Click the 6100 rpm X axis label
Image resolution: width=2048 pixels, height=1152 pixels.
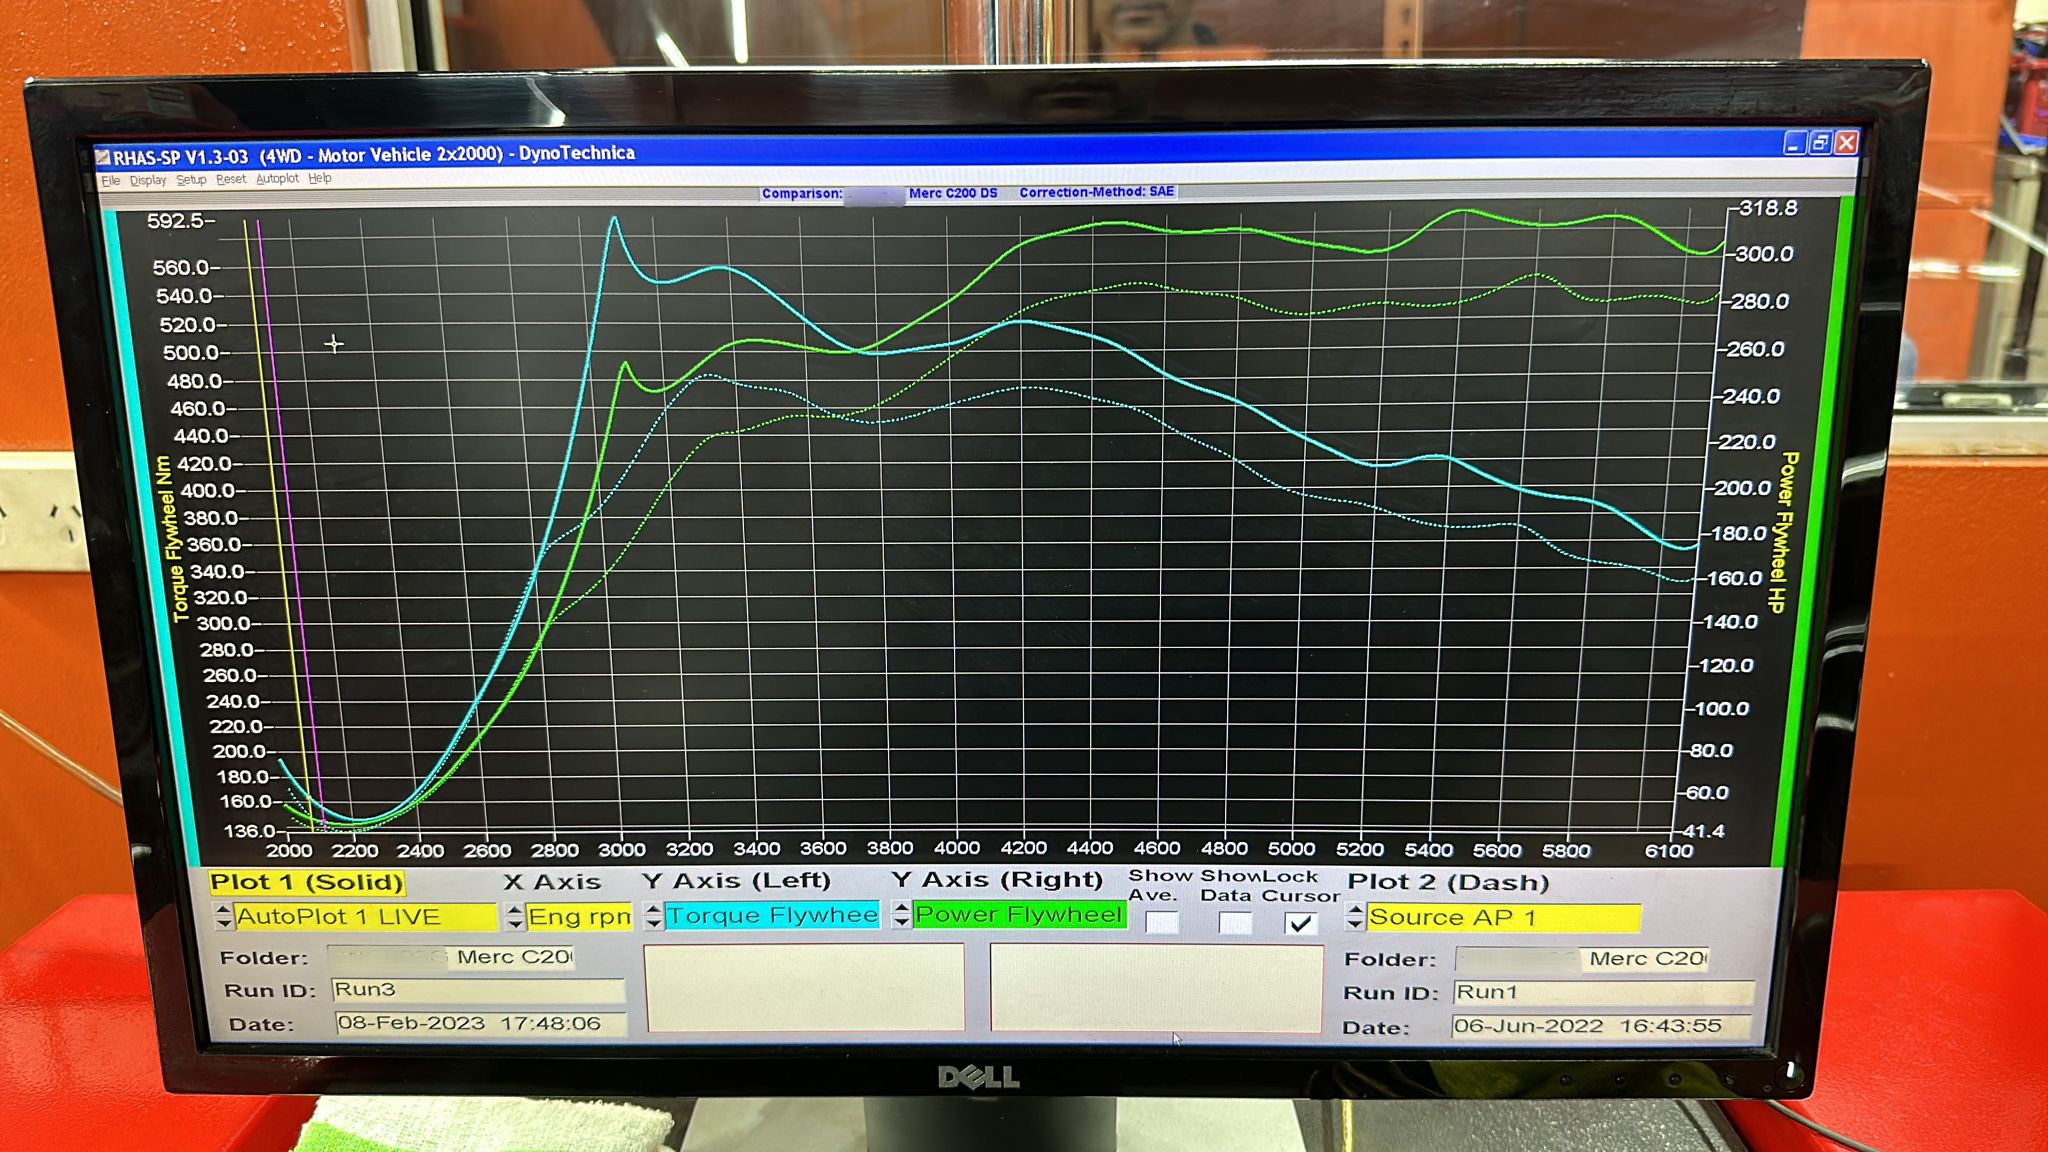click(x=1669, y=851)
